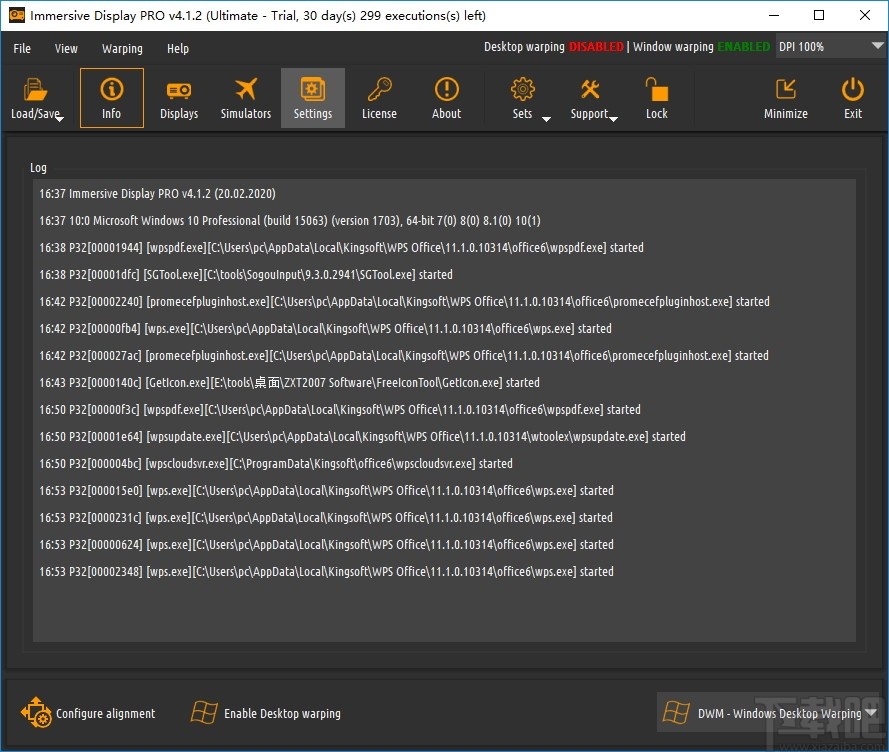Select log entry P32[00000624] wps.exe
The height and width of the screenshot is (752, 889).
[326, 545]
